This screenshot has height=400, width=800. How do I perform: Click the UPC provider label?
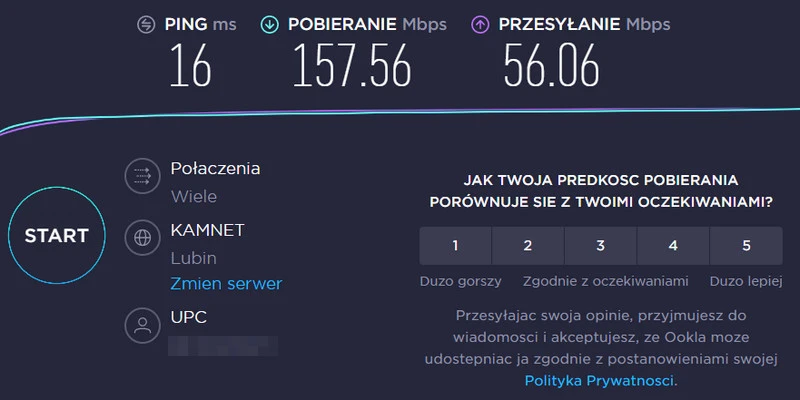point(190,317)
